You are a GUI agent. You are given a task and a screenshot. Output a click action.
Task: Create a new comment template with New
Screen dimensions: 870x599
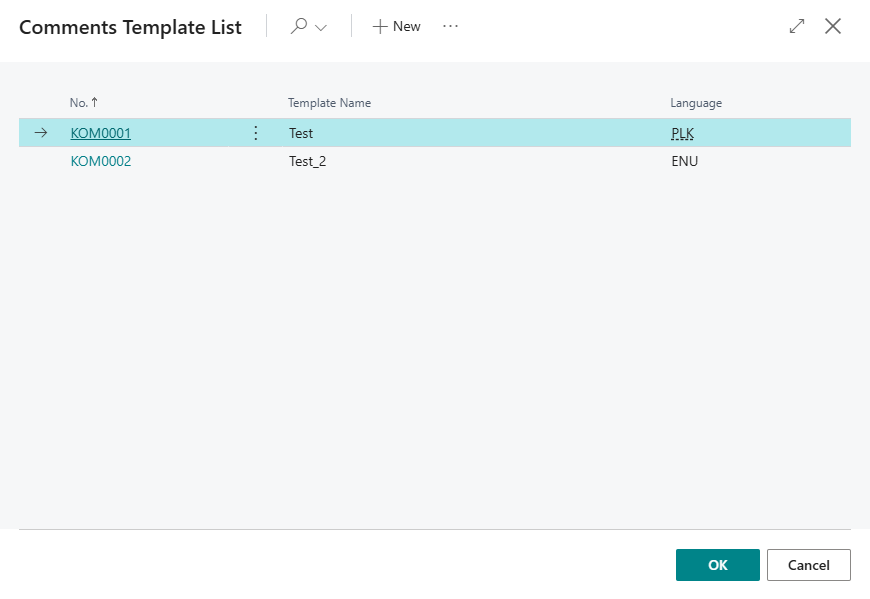(x=397, y=27)
